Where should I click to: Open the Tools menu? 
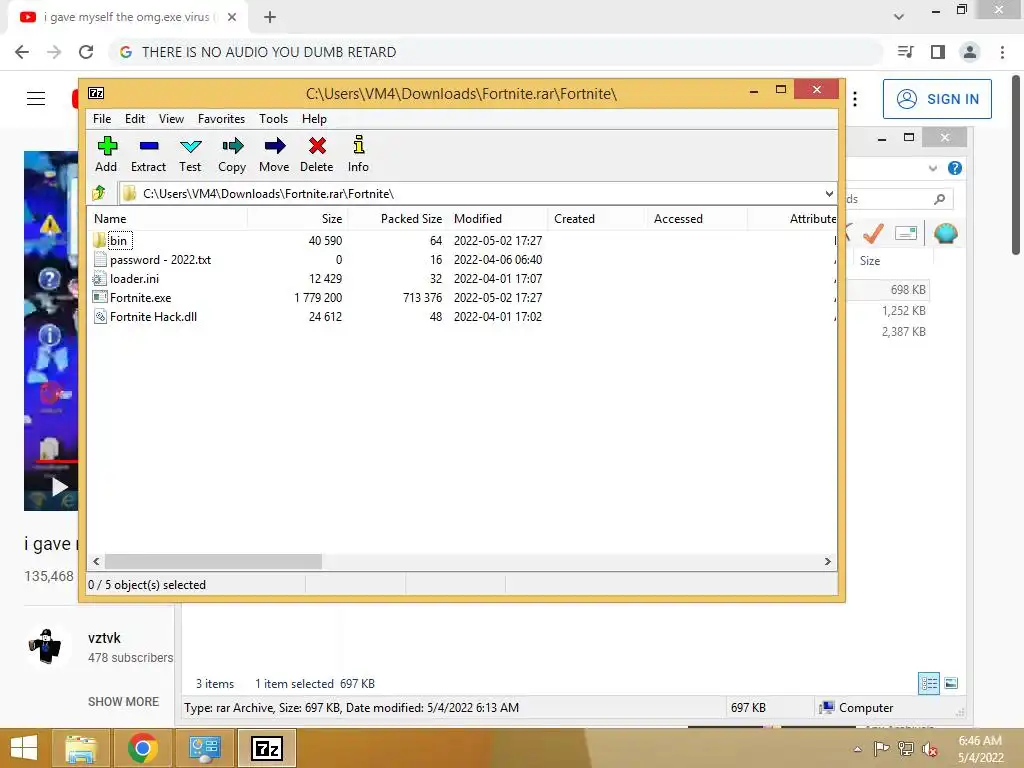(x=273, y=119)
